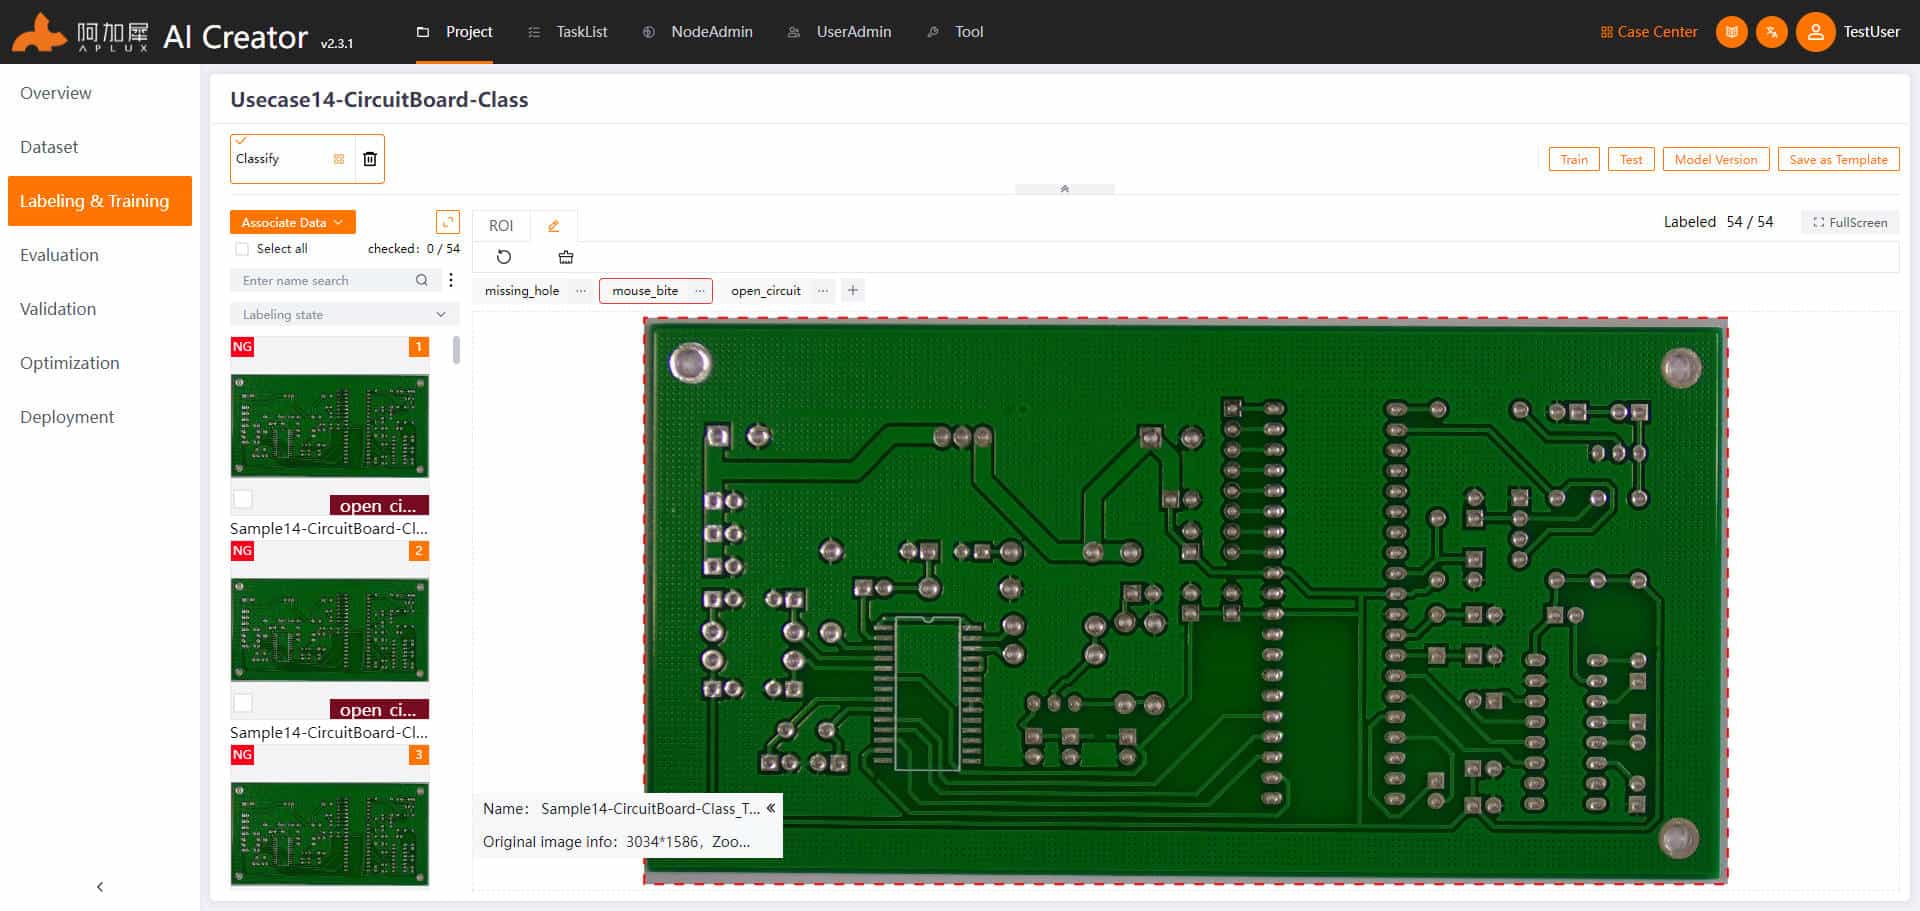Open the UserAdmin menu
1920x911 pixels.
839,32
